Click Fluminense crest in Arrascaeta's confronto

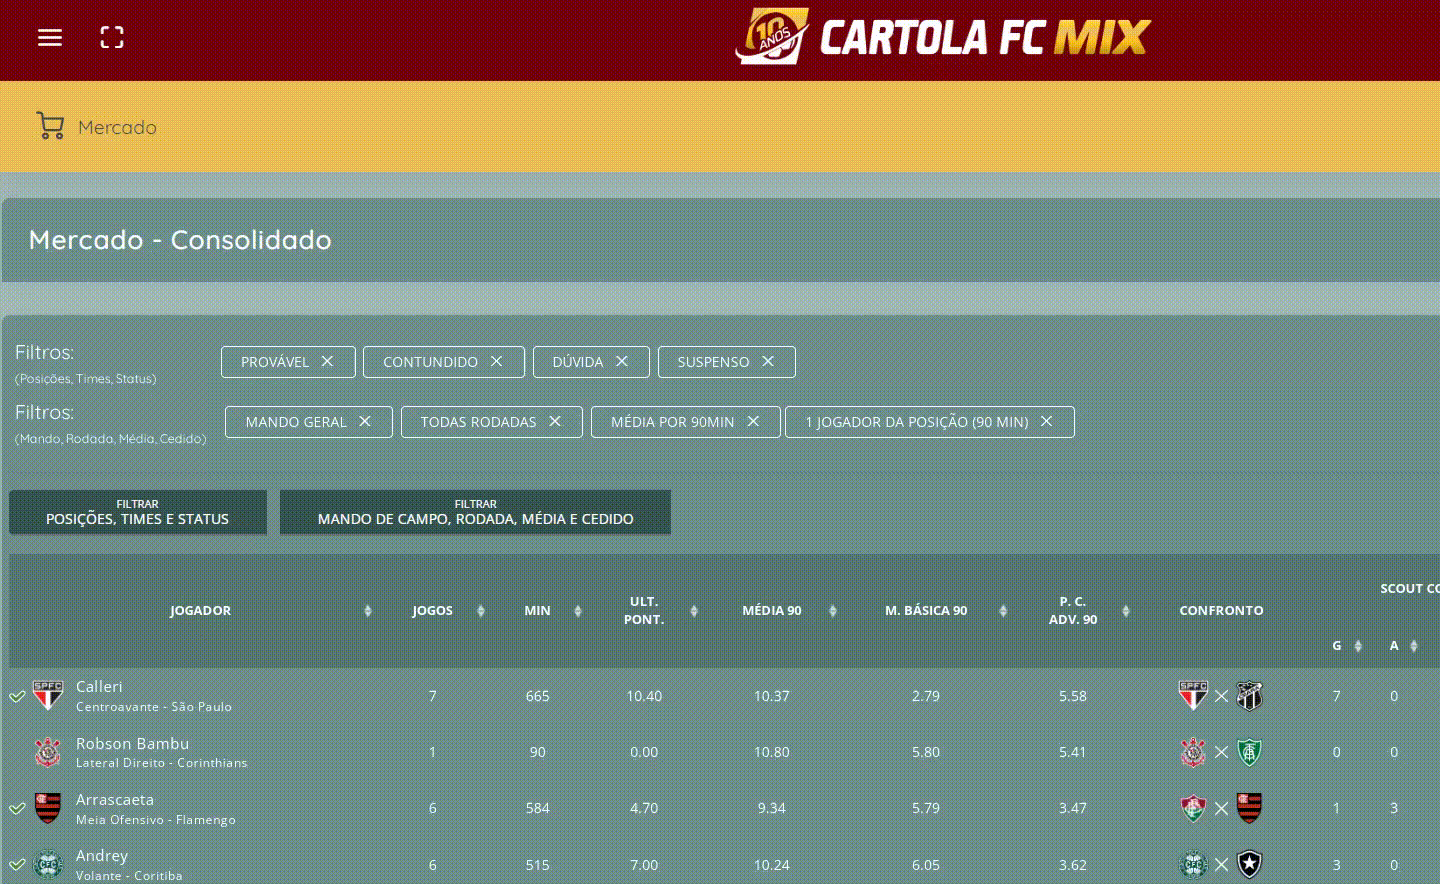(x=1193, y=808)
